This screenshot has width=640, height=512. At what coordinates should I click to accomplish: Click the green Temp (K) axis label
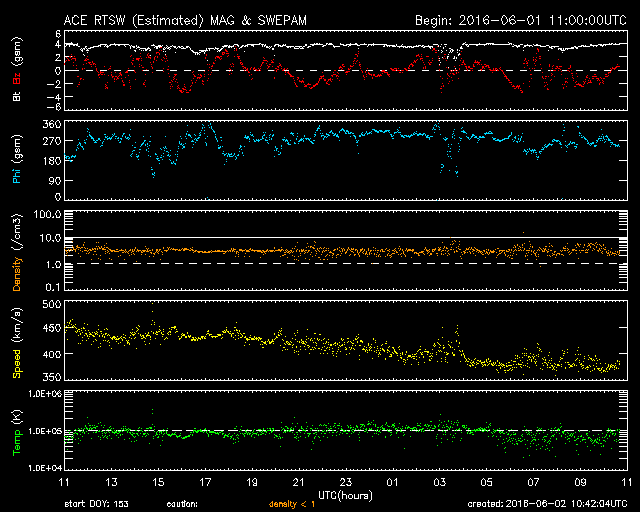(x=17, y=430)
